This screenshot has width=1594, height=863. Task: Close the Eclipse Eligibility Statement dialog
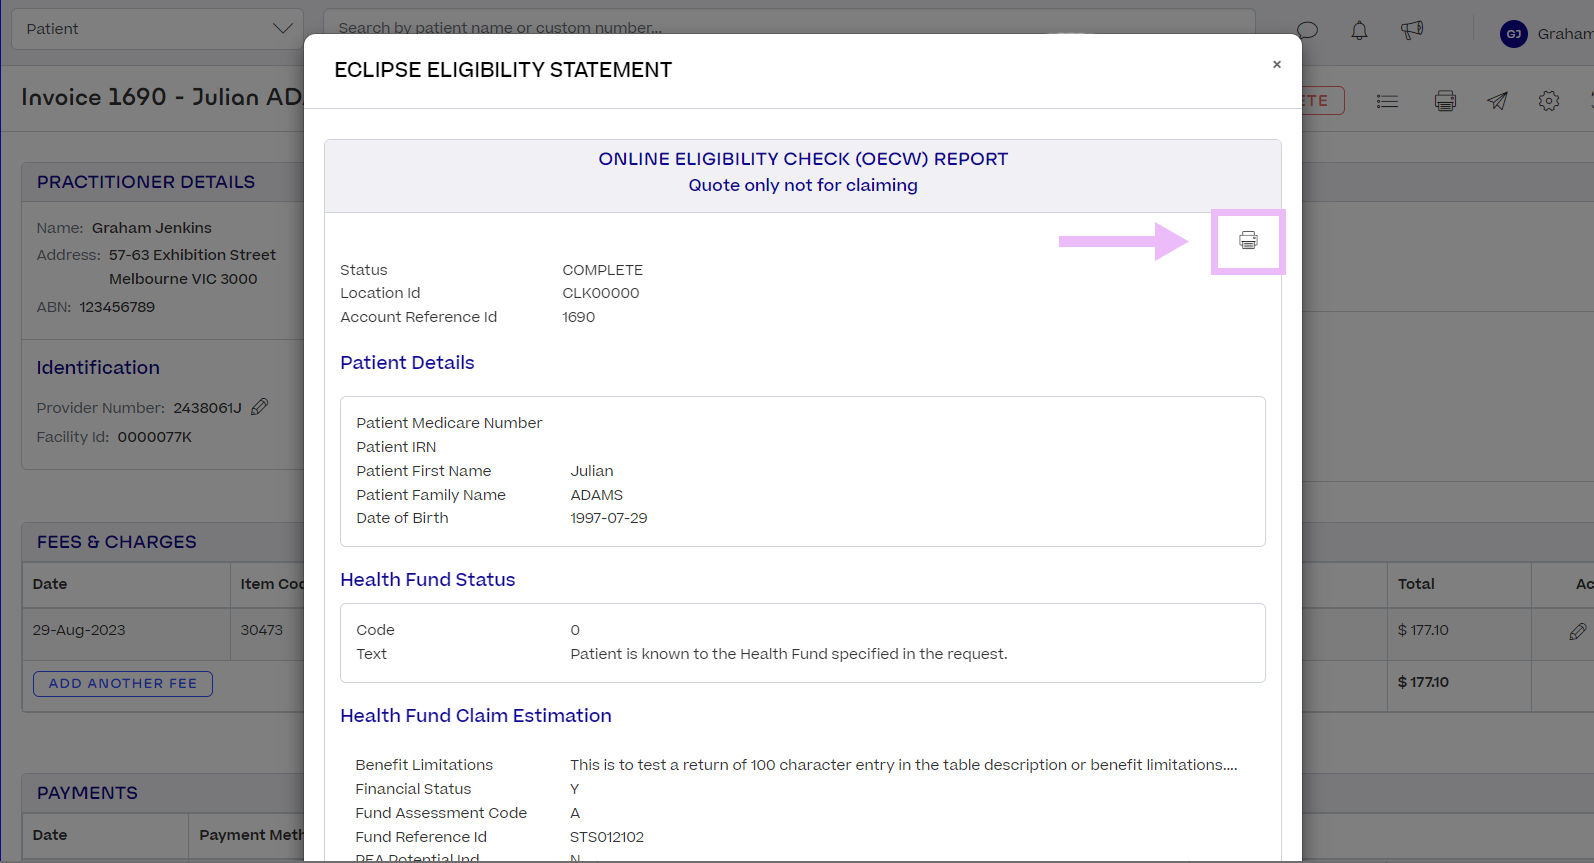pyautogui.click(x=1276, y=65)
